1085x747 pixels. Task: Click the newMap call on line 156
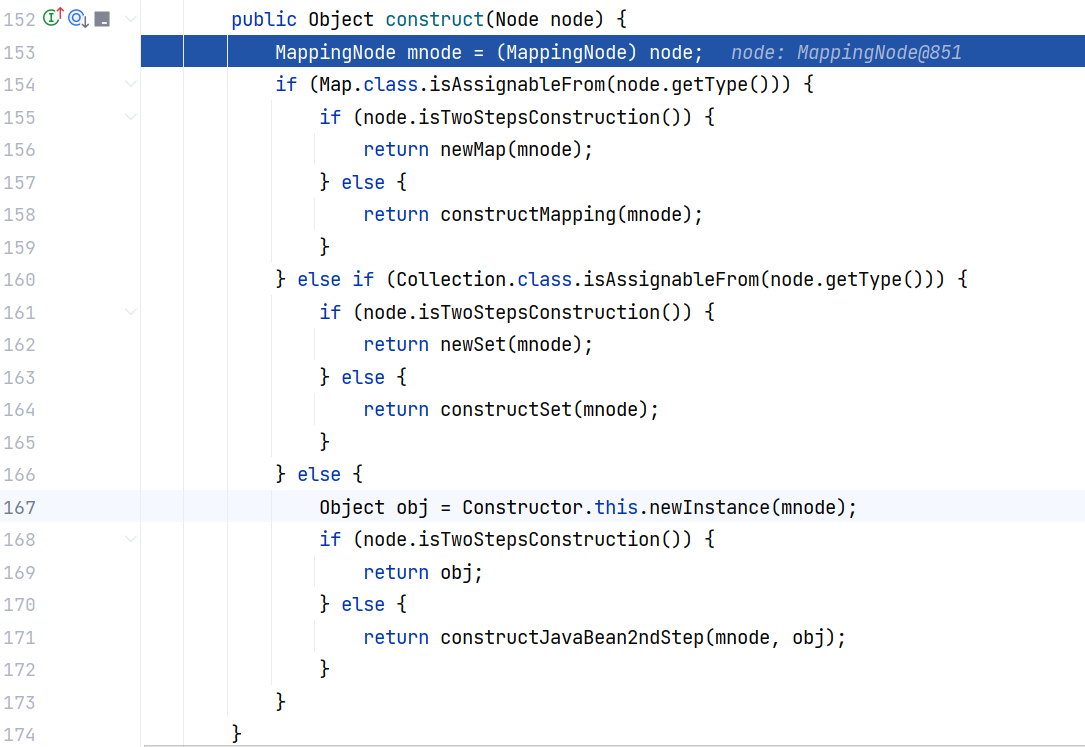tap(473, 149)
